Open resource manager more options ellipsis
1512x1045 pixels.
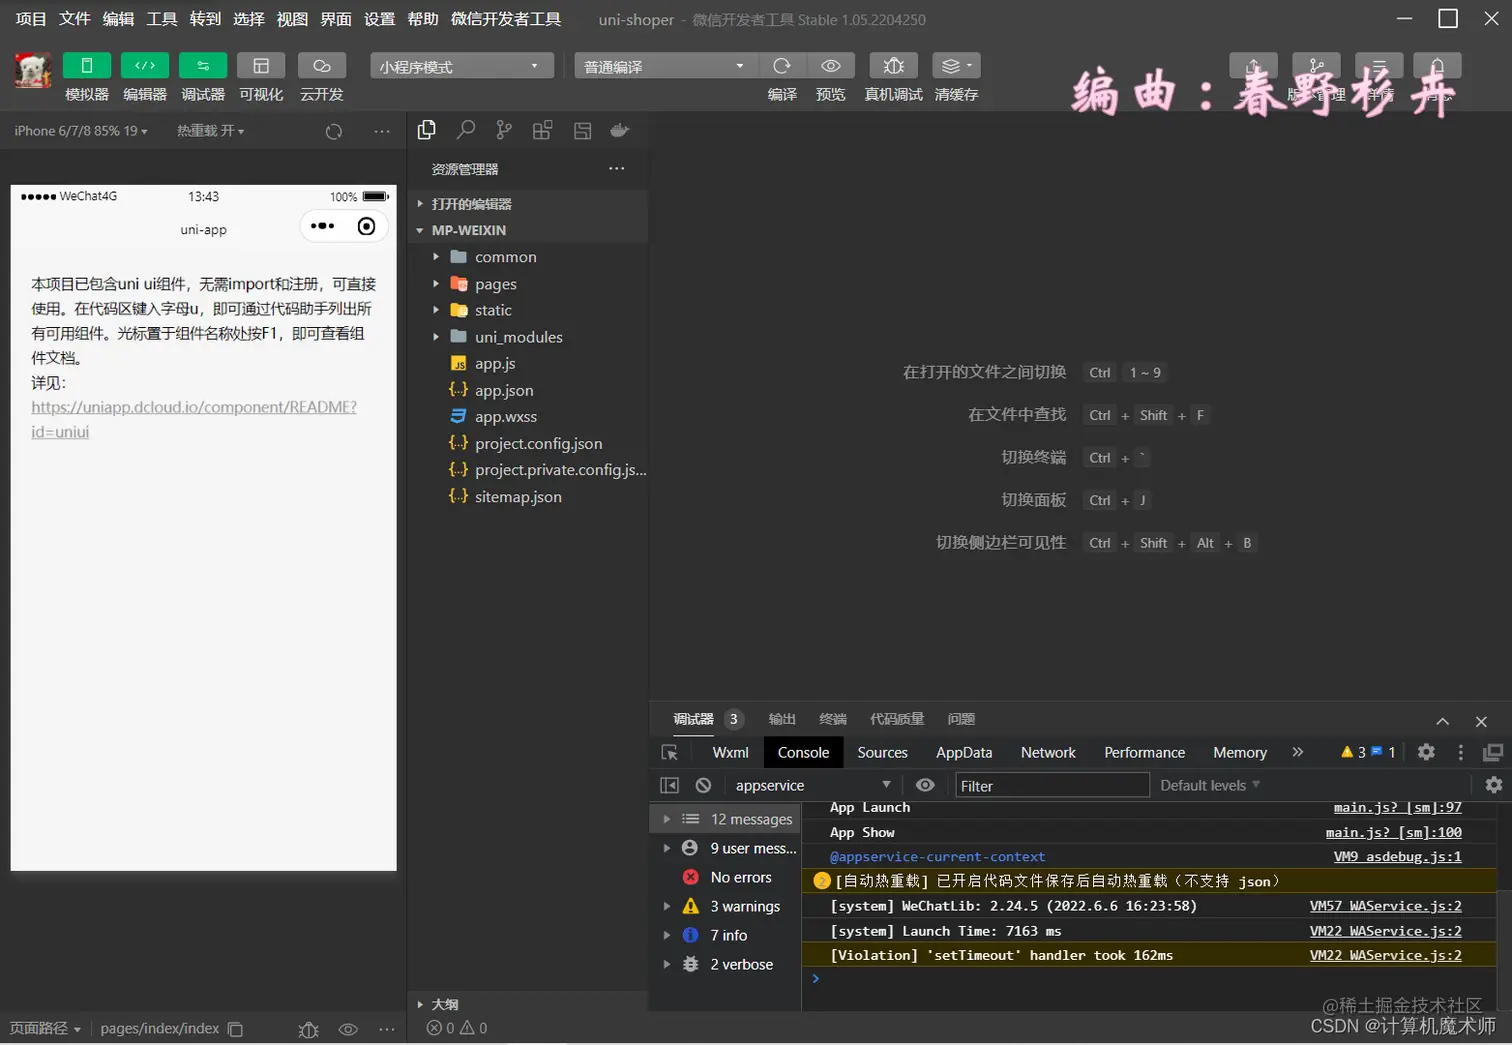pyautogui.click(x=617, y=168)
